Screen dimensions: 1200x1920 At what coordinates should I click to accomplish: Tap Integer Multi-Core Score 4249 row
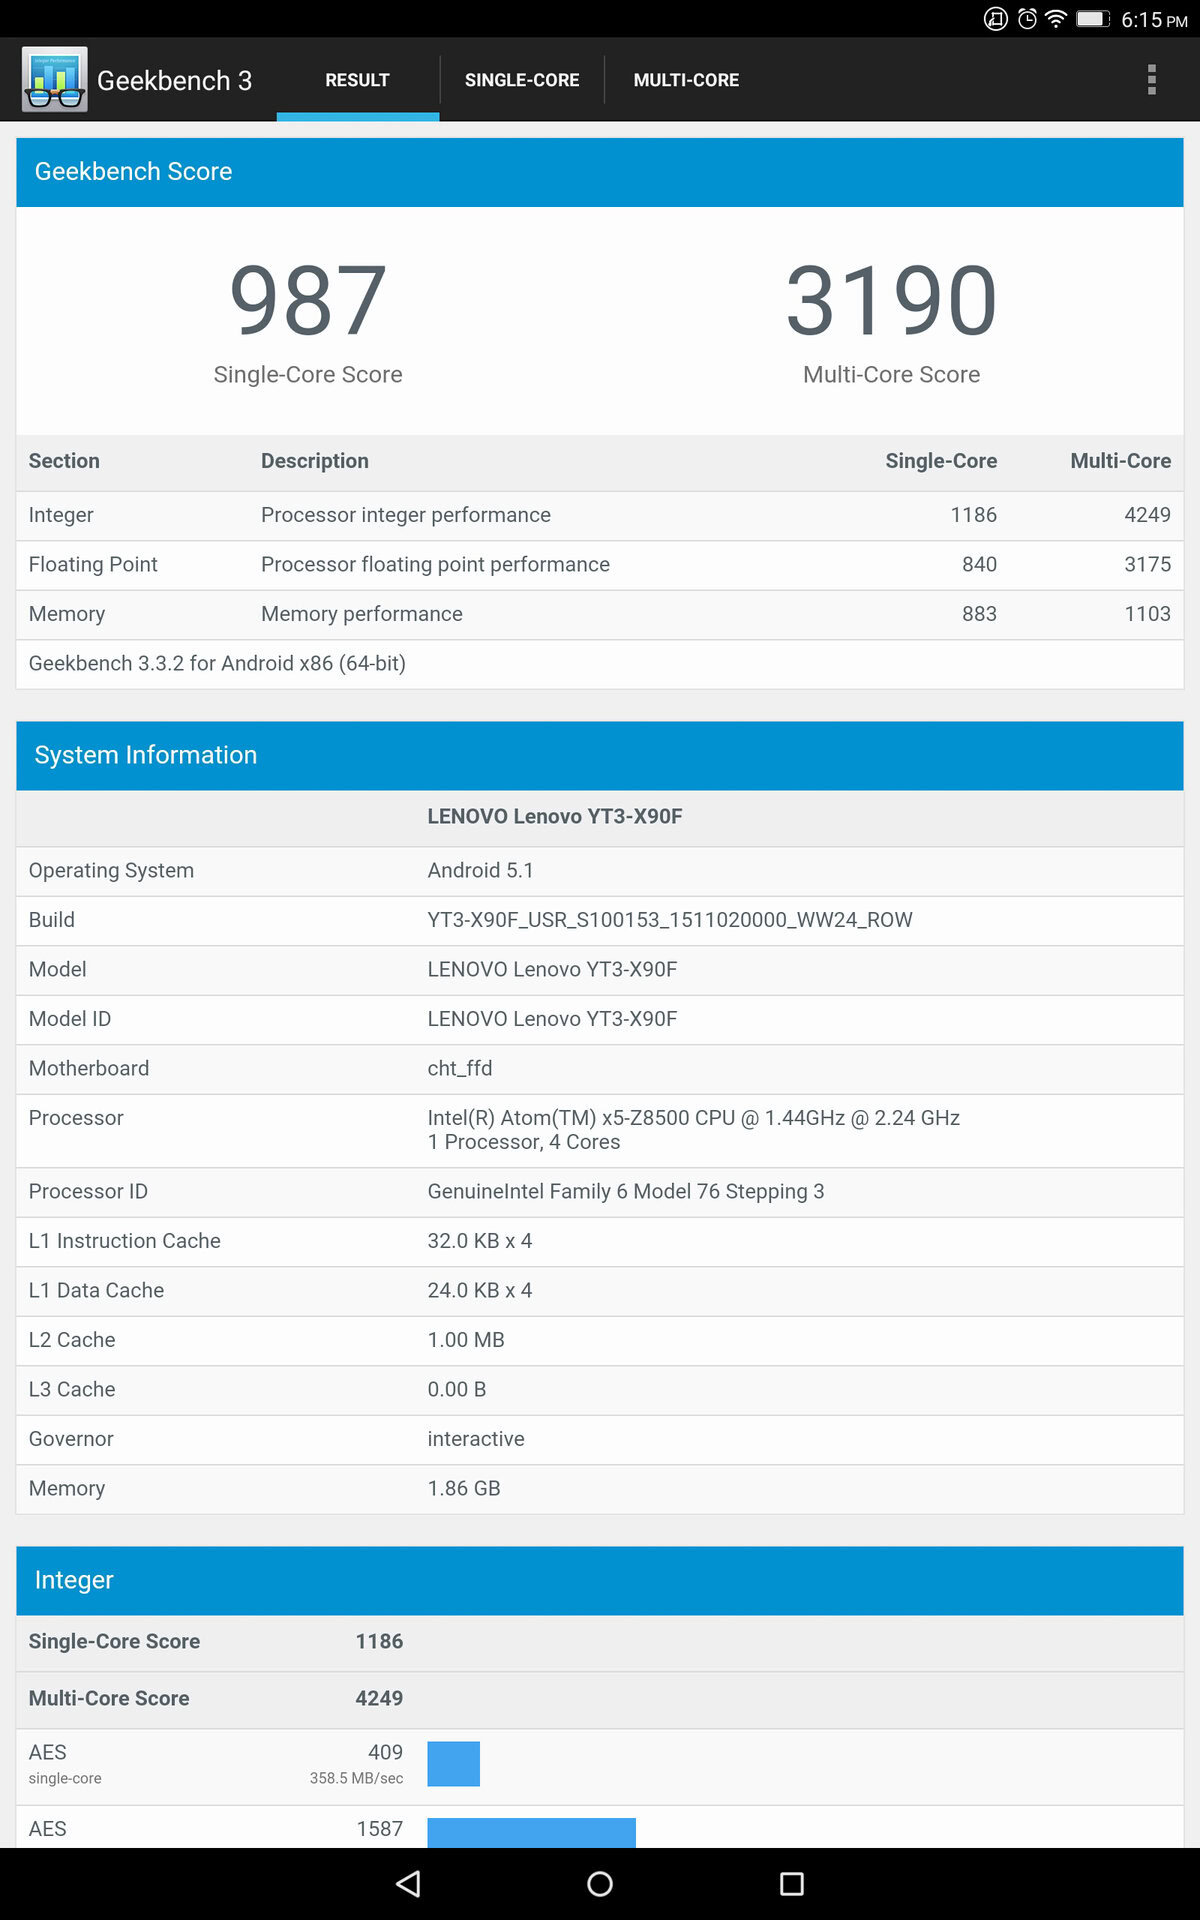(600, 1699)
